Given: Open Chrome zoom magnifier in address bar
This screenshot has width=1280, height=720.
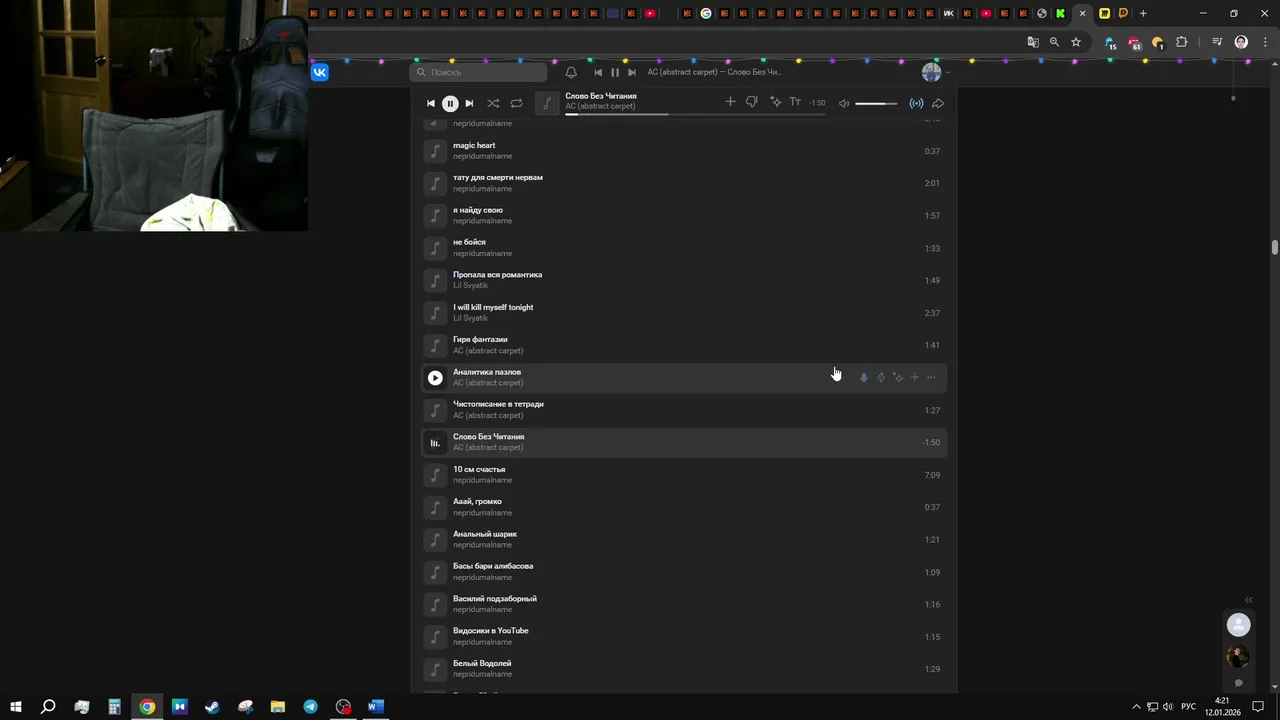Looking at the screenshot, I should [1054, 42].
